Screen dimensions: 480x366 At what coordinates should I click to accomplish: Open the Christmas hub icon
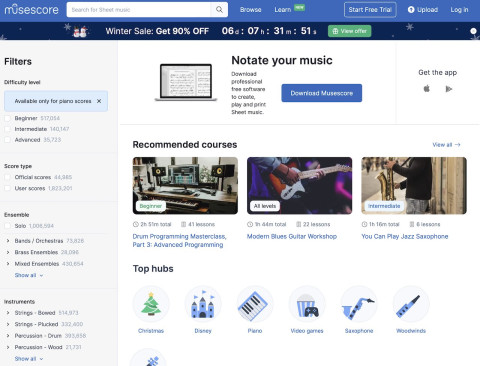151,304
